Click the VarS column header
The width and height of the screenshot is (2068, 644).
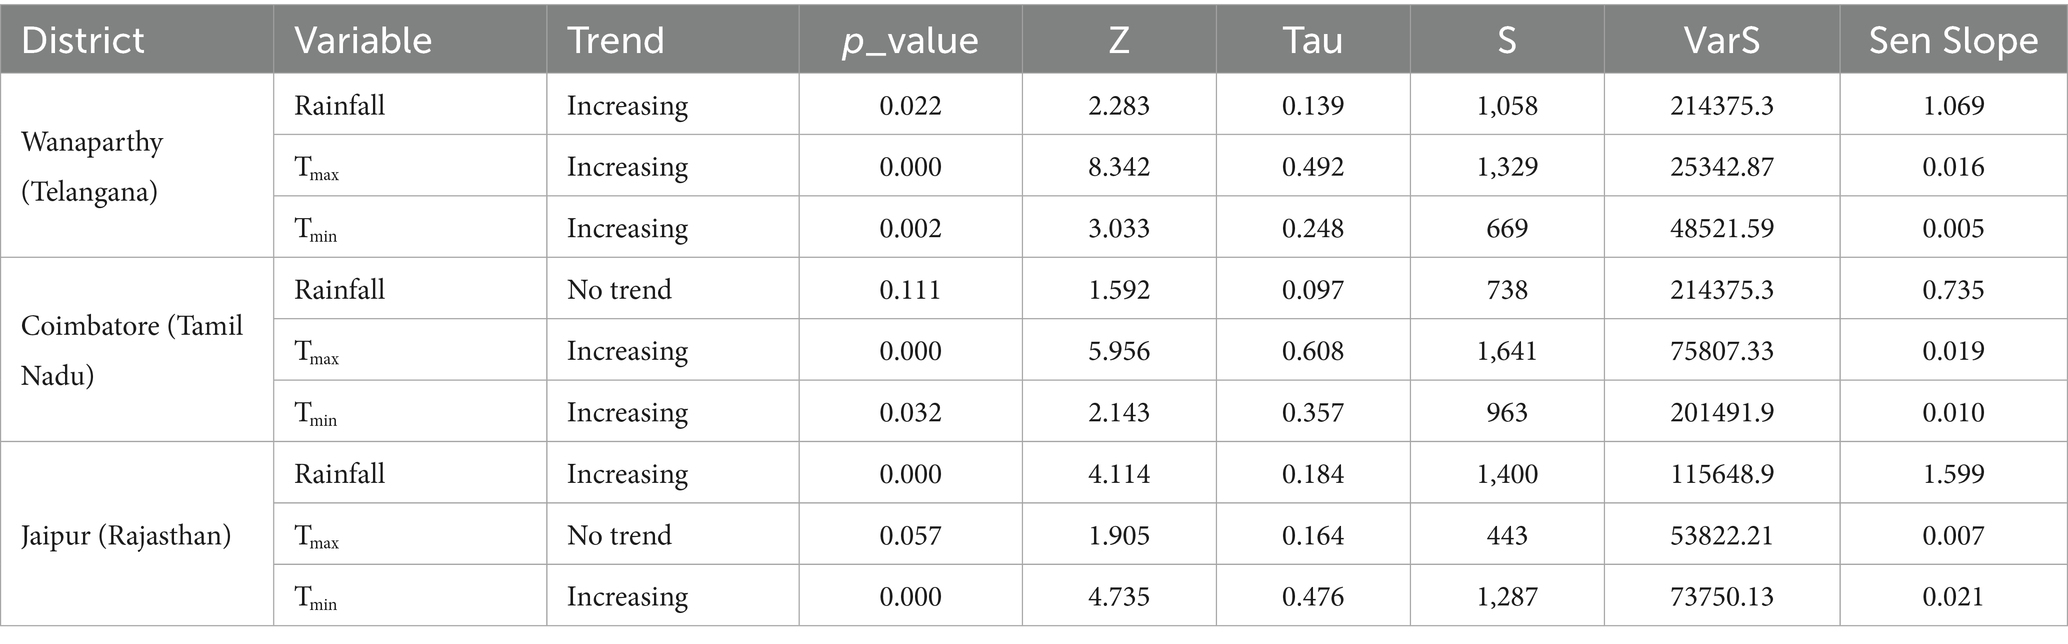click(1721, 40)
